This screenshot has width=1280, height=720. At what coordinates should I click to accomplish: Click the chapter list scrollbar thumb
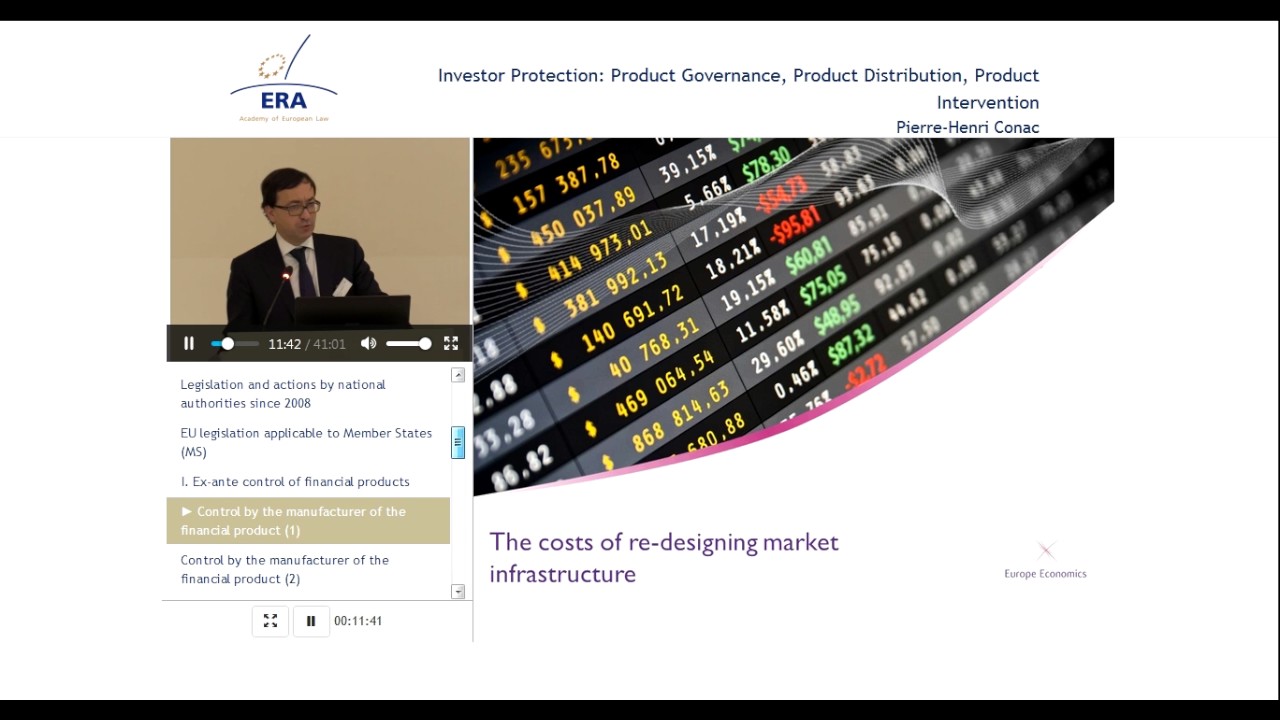click(458, 443)
